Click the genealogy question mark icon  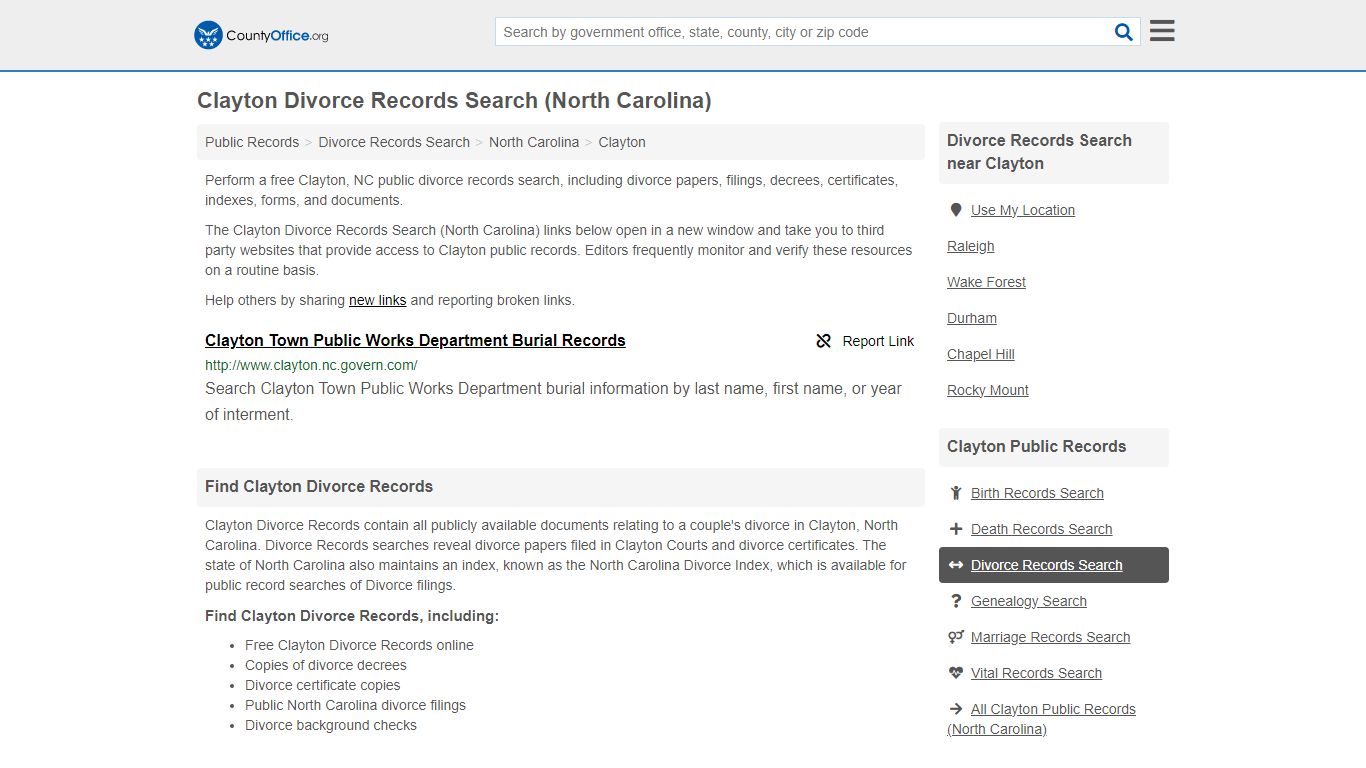click(956, 601)
